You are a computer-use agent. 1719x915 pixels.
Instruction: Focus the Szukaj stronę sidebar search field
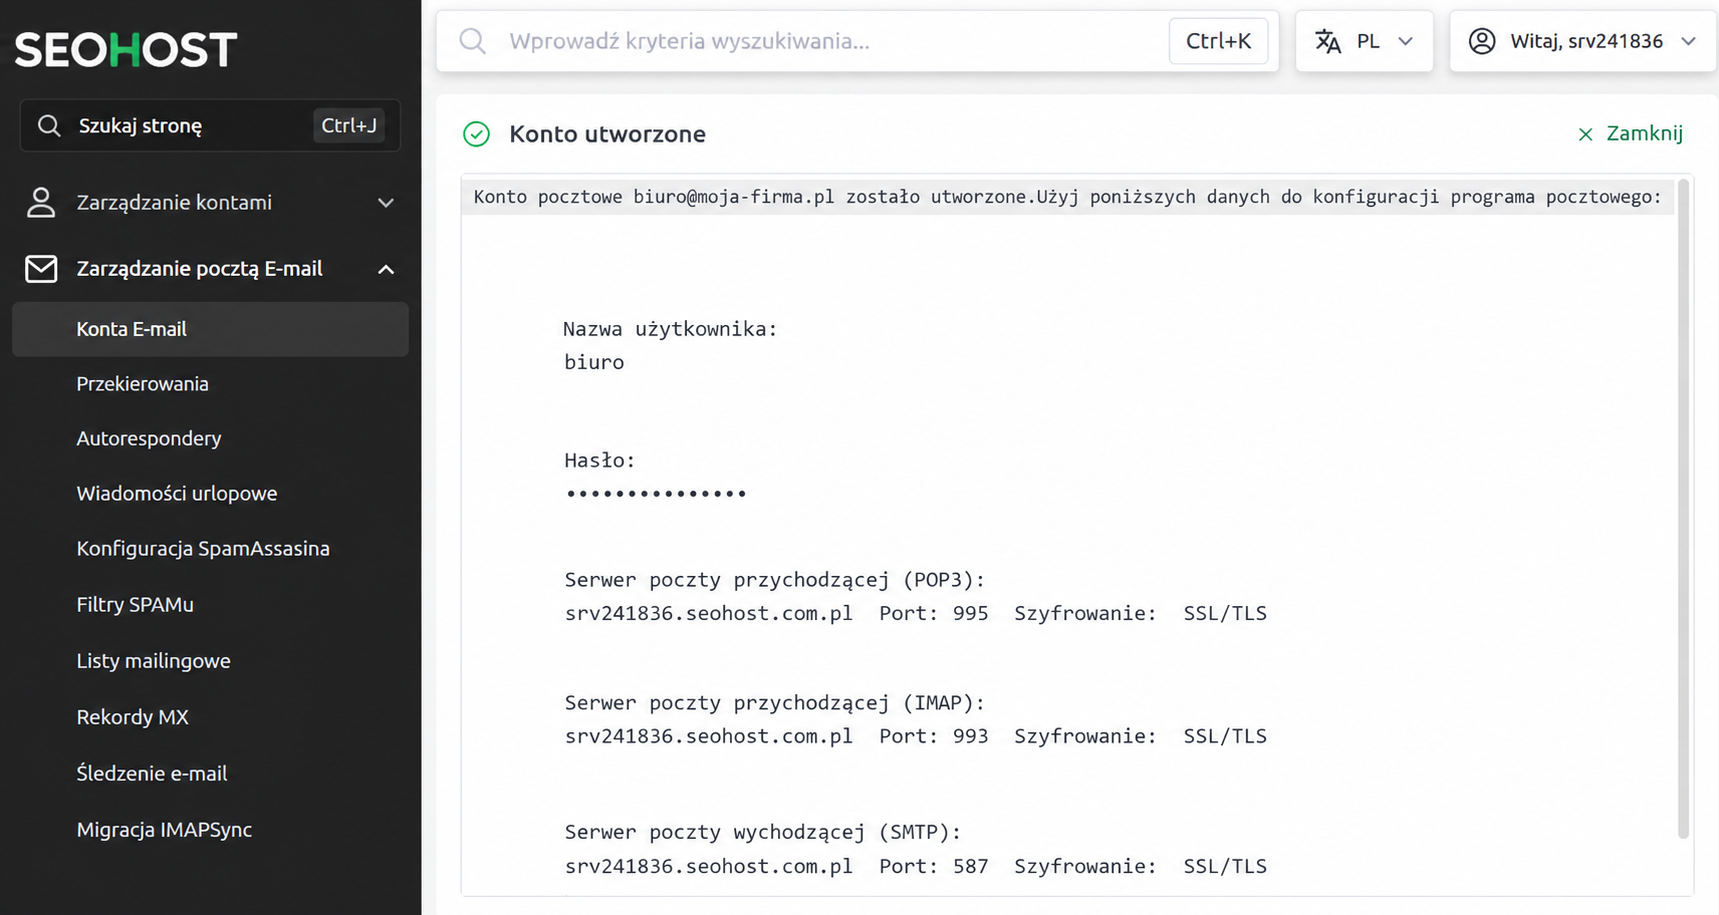point(210,126)
